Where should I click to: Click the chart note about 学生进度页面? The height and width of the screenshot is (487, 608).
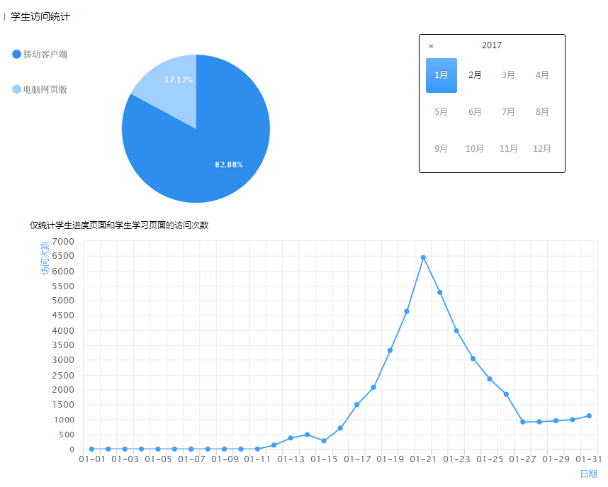[119, 225]
